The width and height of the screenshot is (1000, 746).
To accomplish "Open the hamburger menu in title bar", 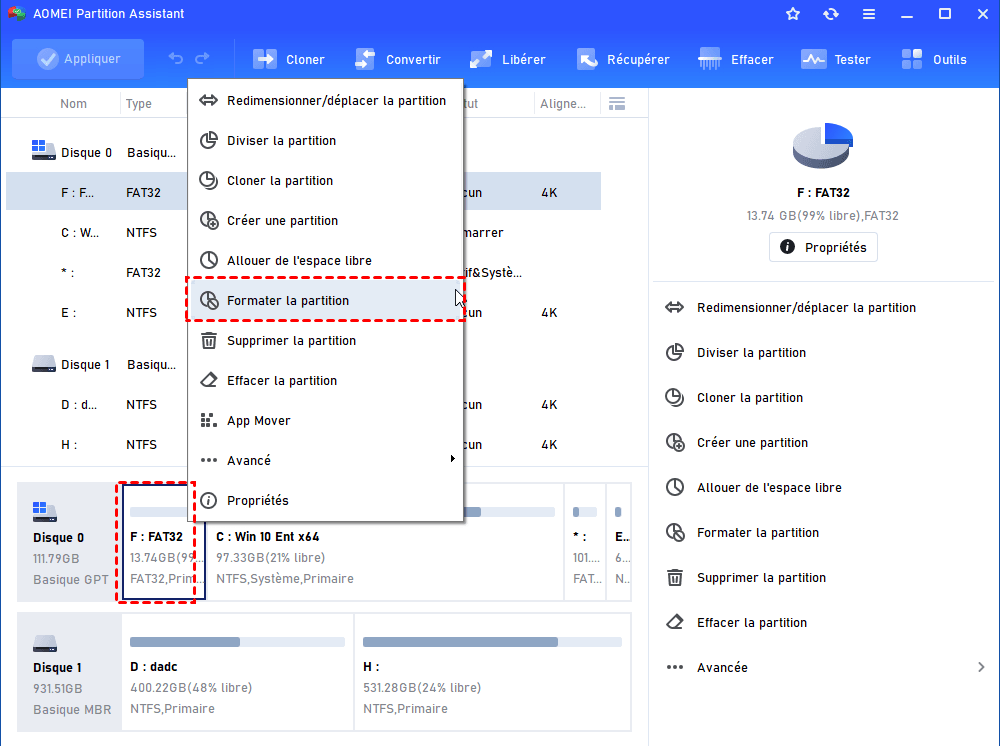I will point(869,14).
